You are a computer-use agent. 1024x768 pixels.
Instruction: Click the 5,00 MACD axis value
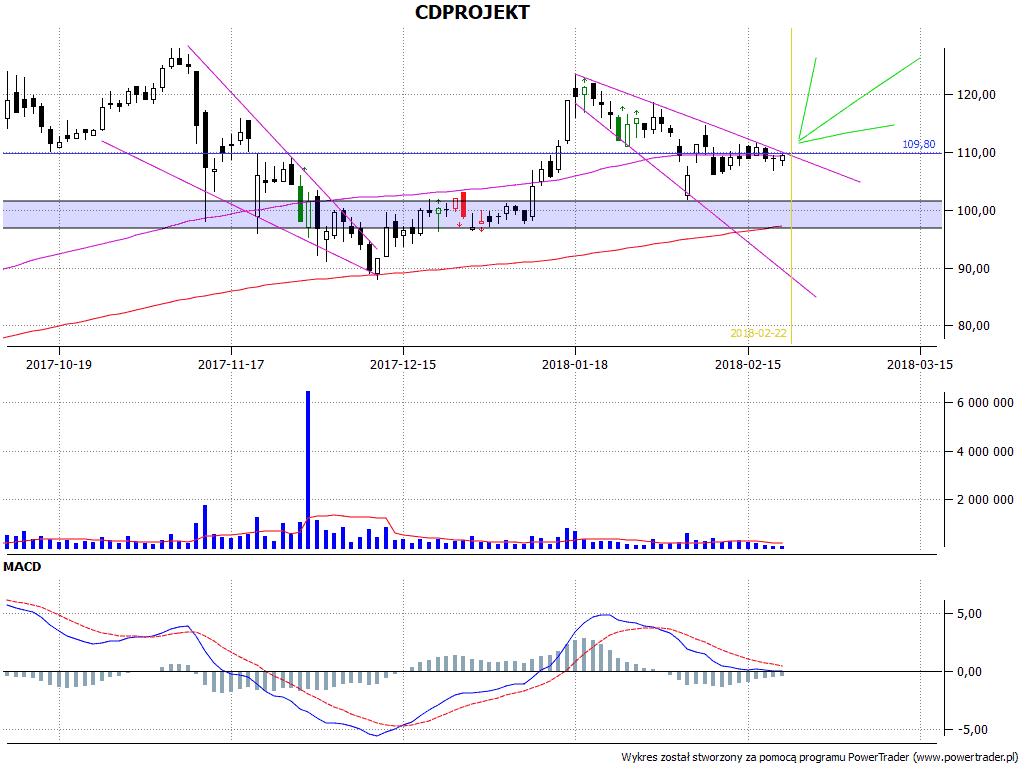tap(969, 614)
